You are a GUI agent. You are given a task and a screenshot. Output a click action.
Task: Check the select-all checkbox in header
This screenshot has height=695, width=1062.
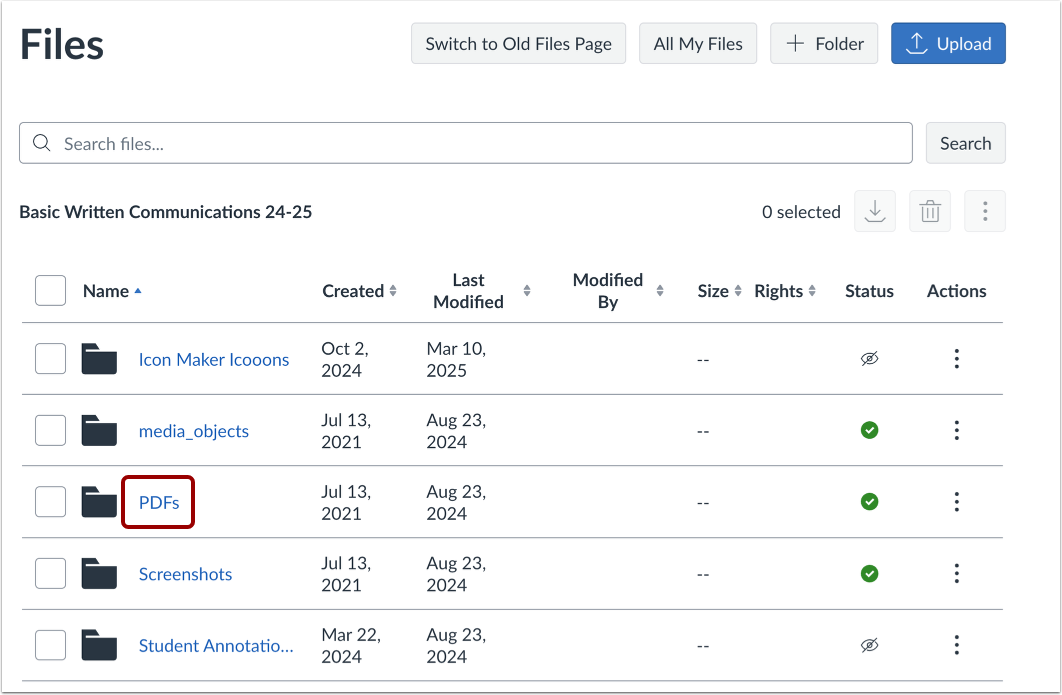(x=50, y=291)
